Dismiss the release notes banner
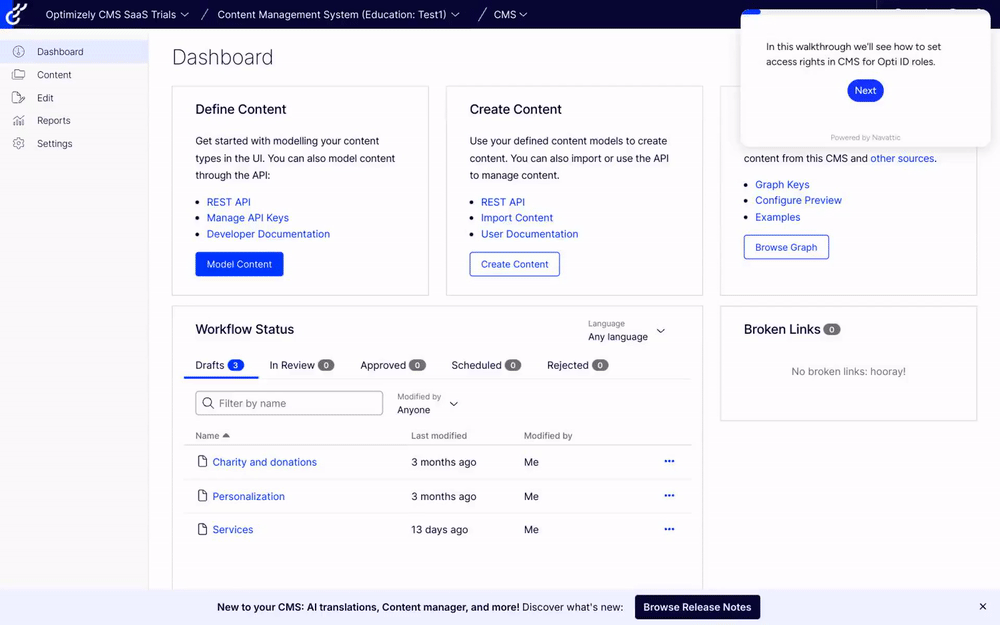This screenshot has height=625, width=1000. [982, 607]
